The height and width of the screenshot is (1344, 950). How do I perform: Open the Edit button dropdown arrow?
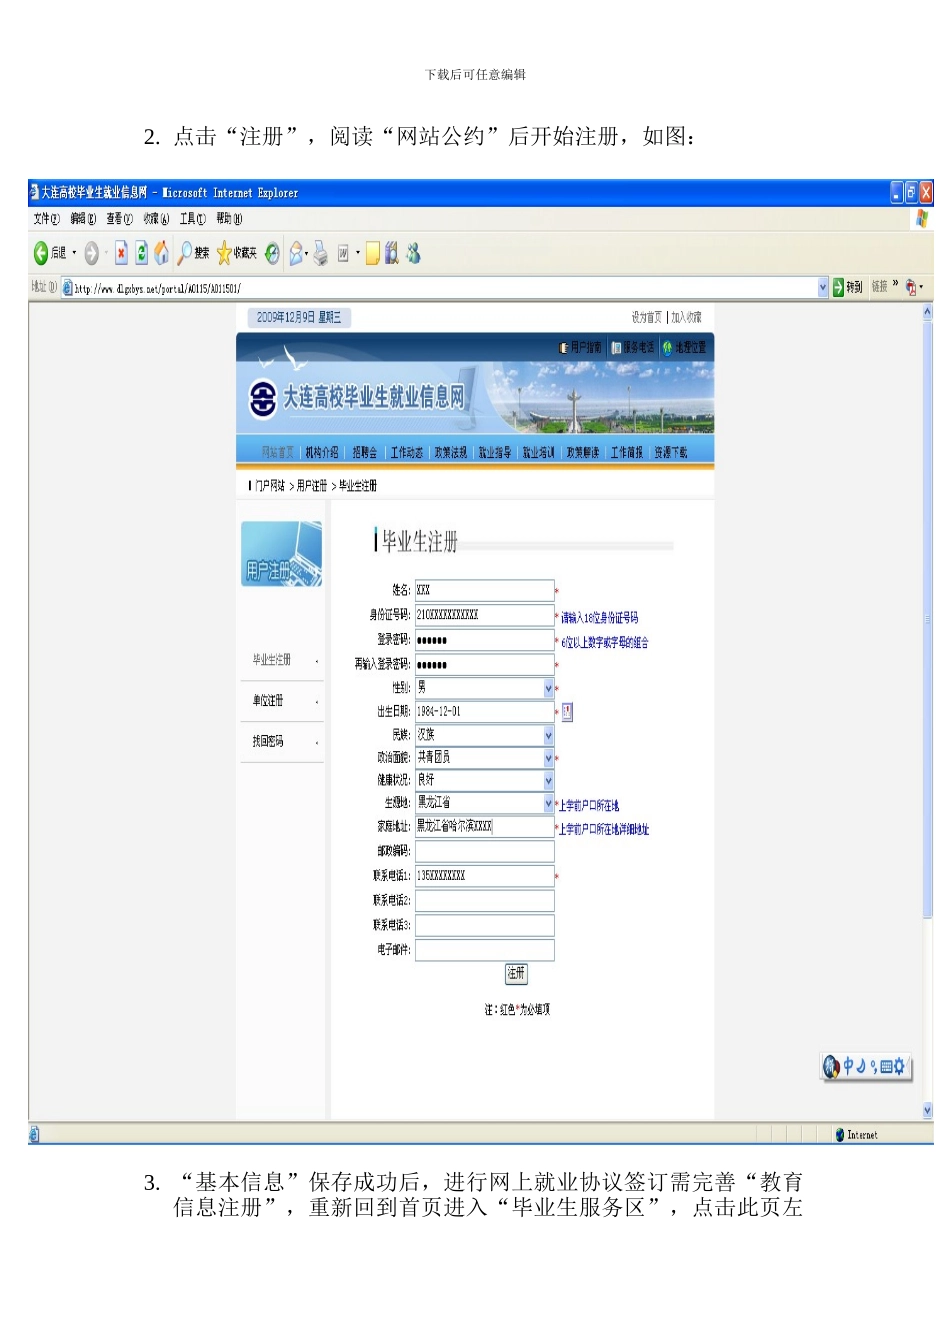pyautogui.click(x=358, y=253)
